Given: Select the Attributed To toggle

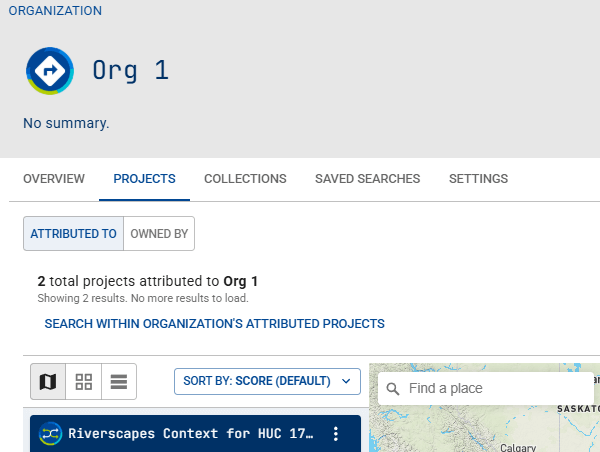Looking at the screenshot, I should 73,234.
